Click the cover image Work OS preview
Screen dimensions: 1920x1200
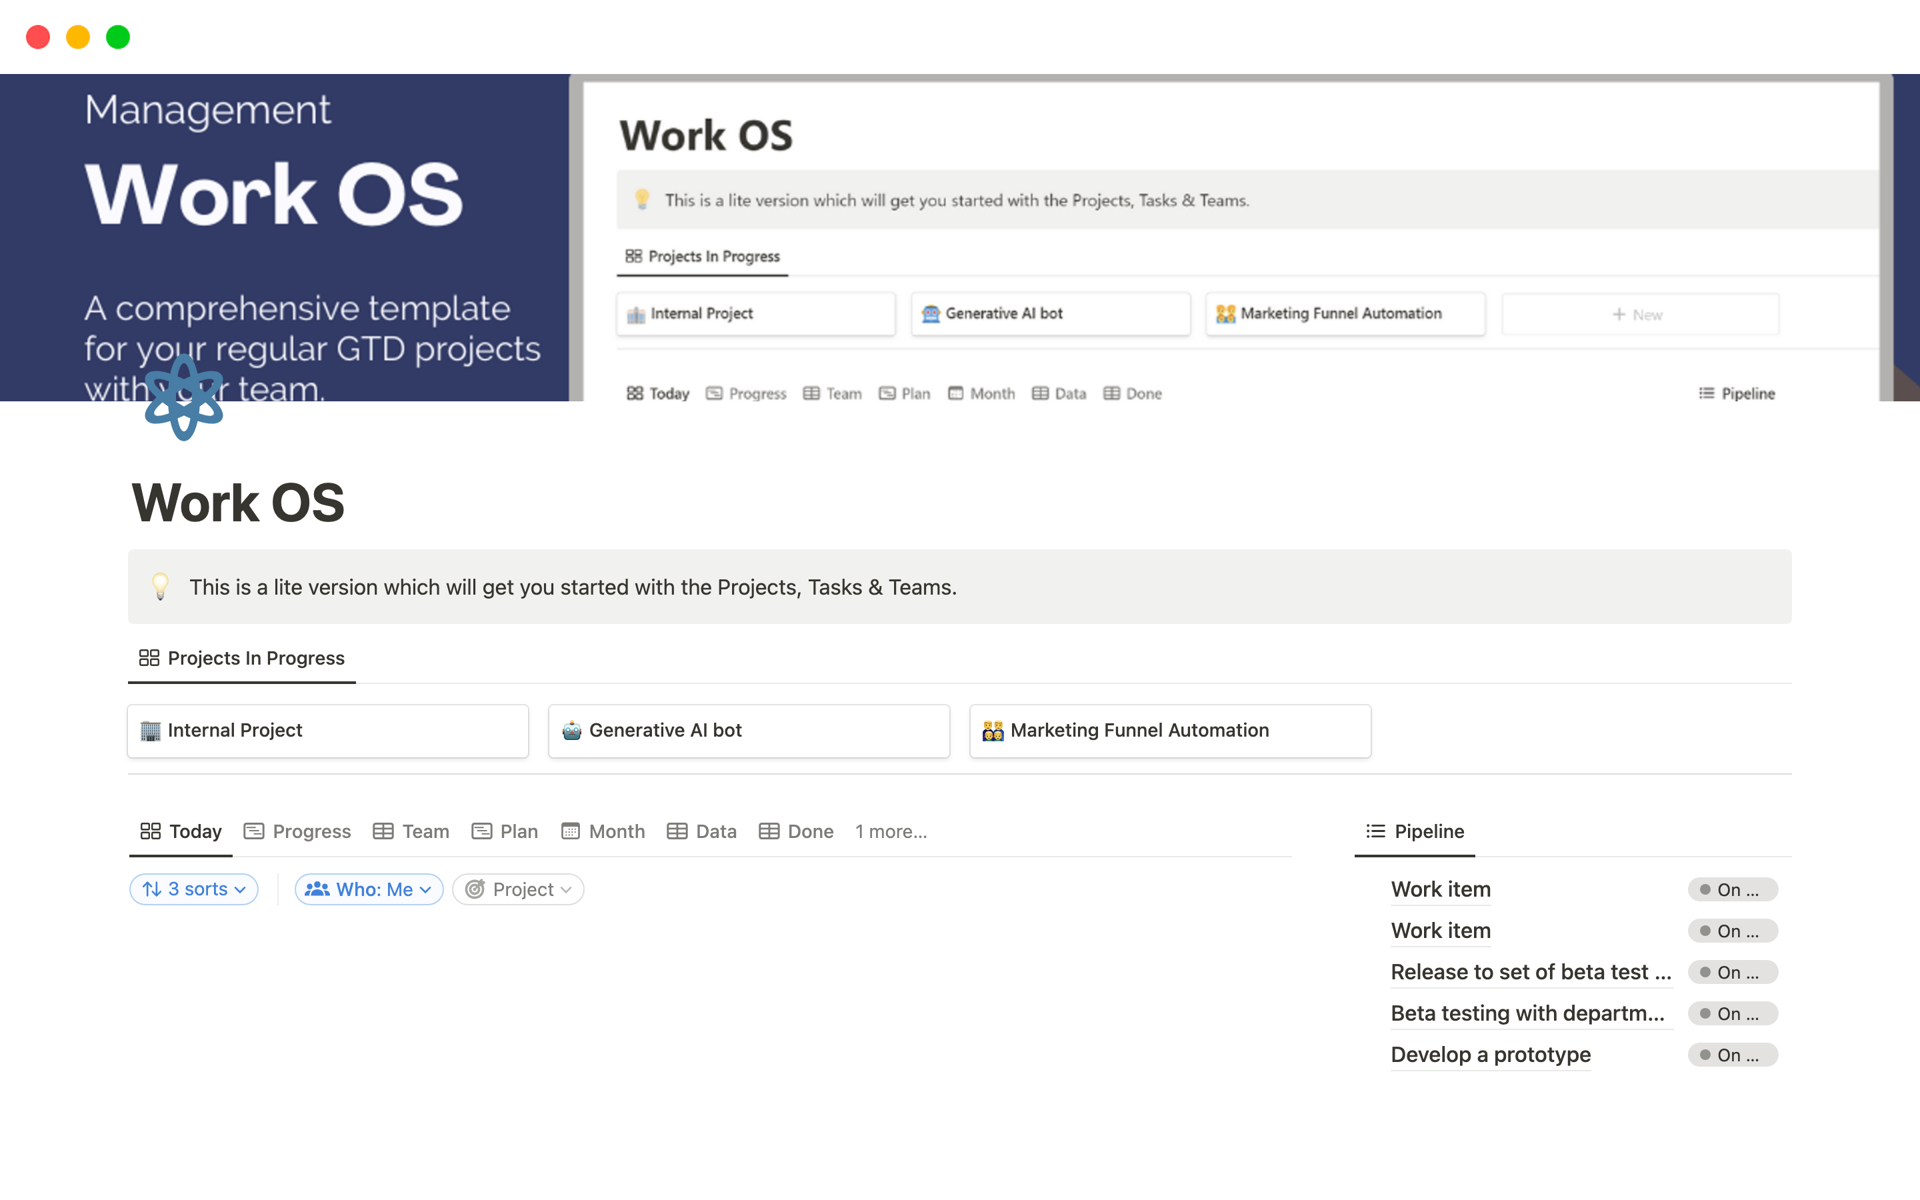[x=1231, y=240]
